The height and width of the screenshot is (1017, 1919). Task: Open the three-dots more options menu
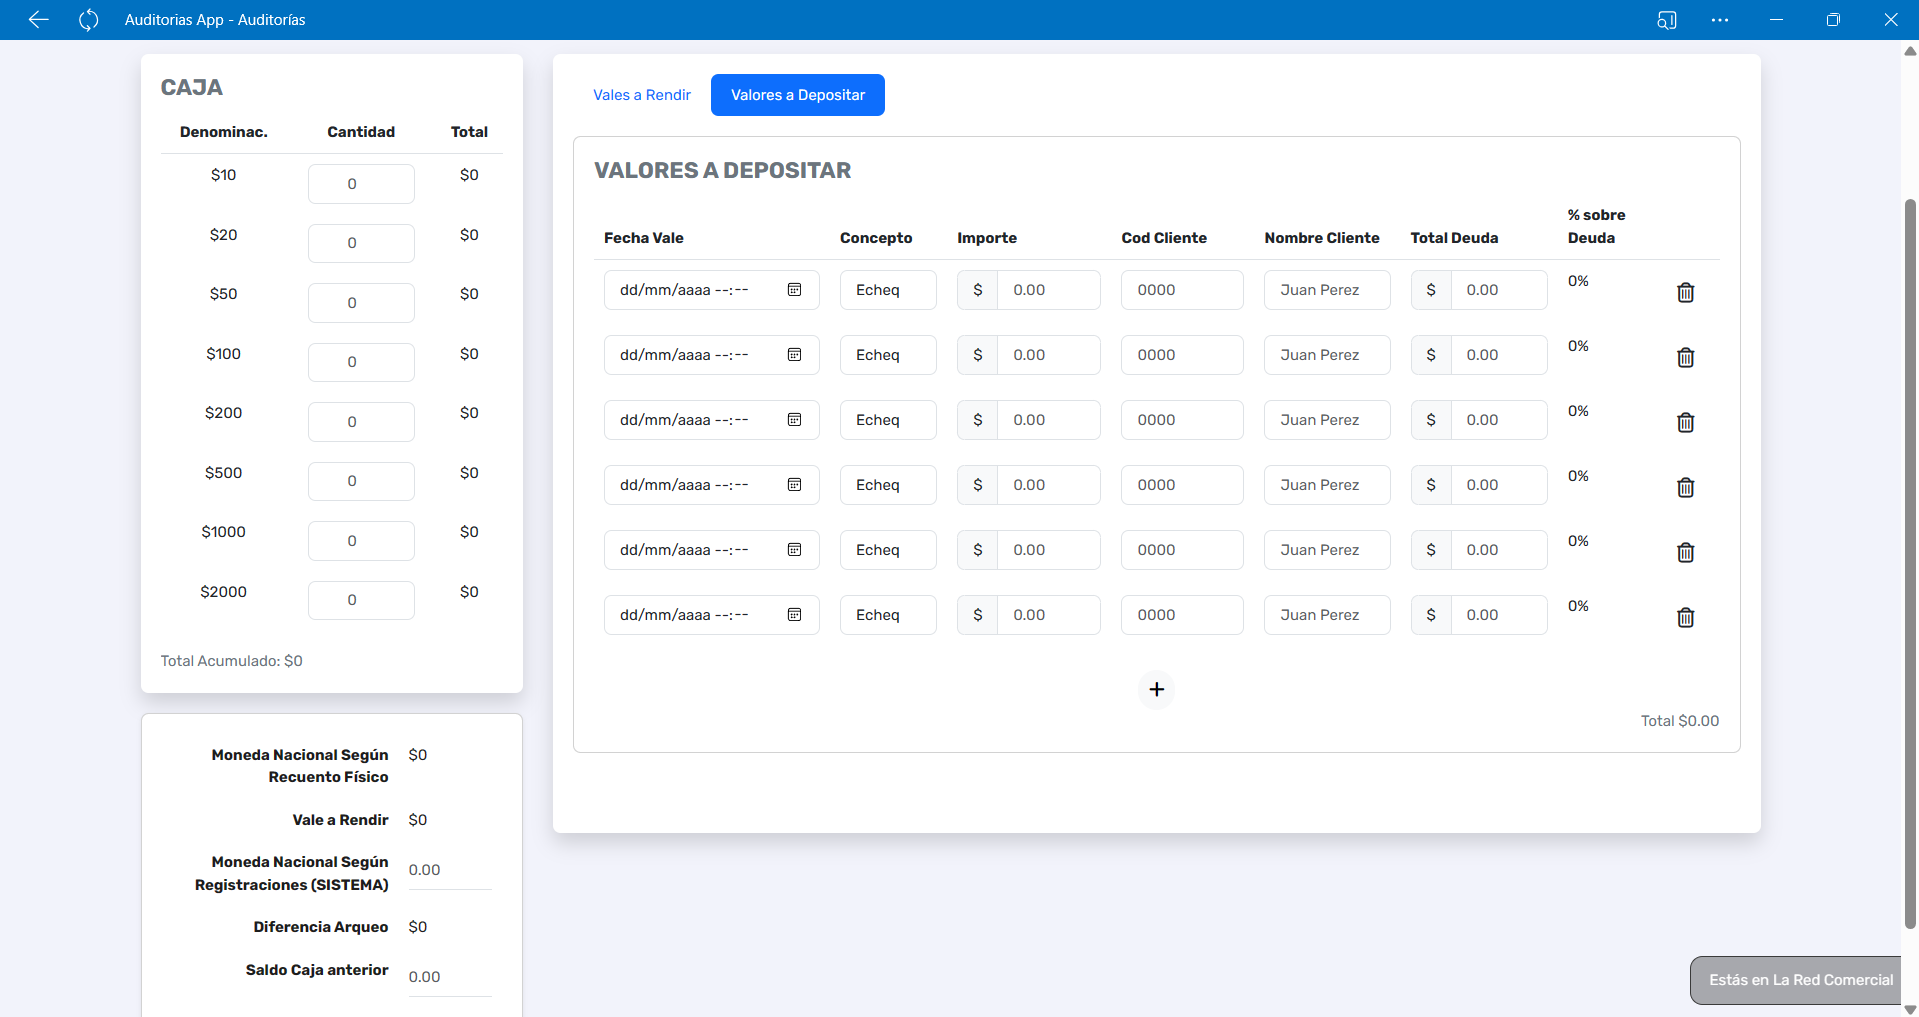(x=1719, y=20)
